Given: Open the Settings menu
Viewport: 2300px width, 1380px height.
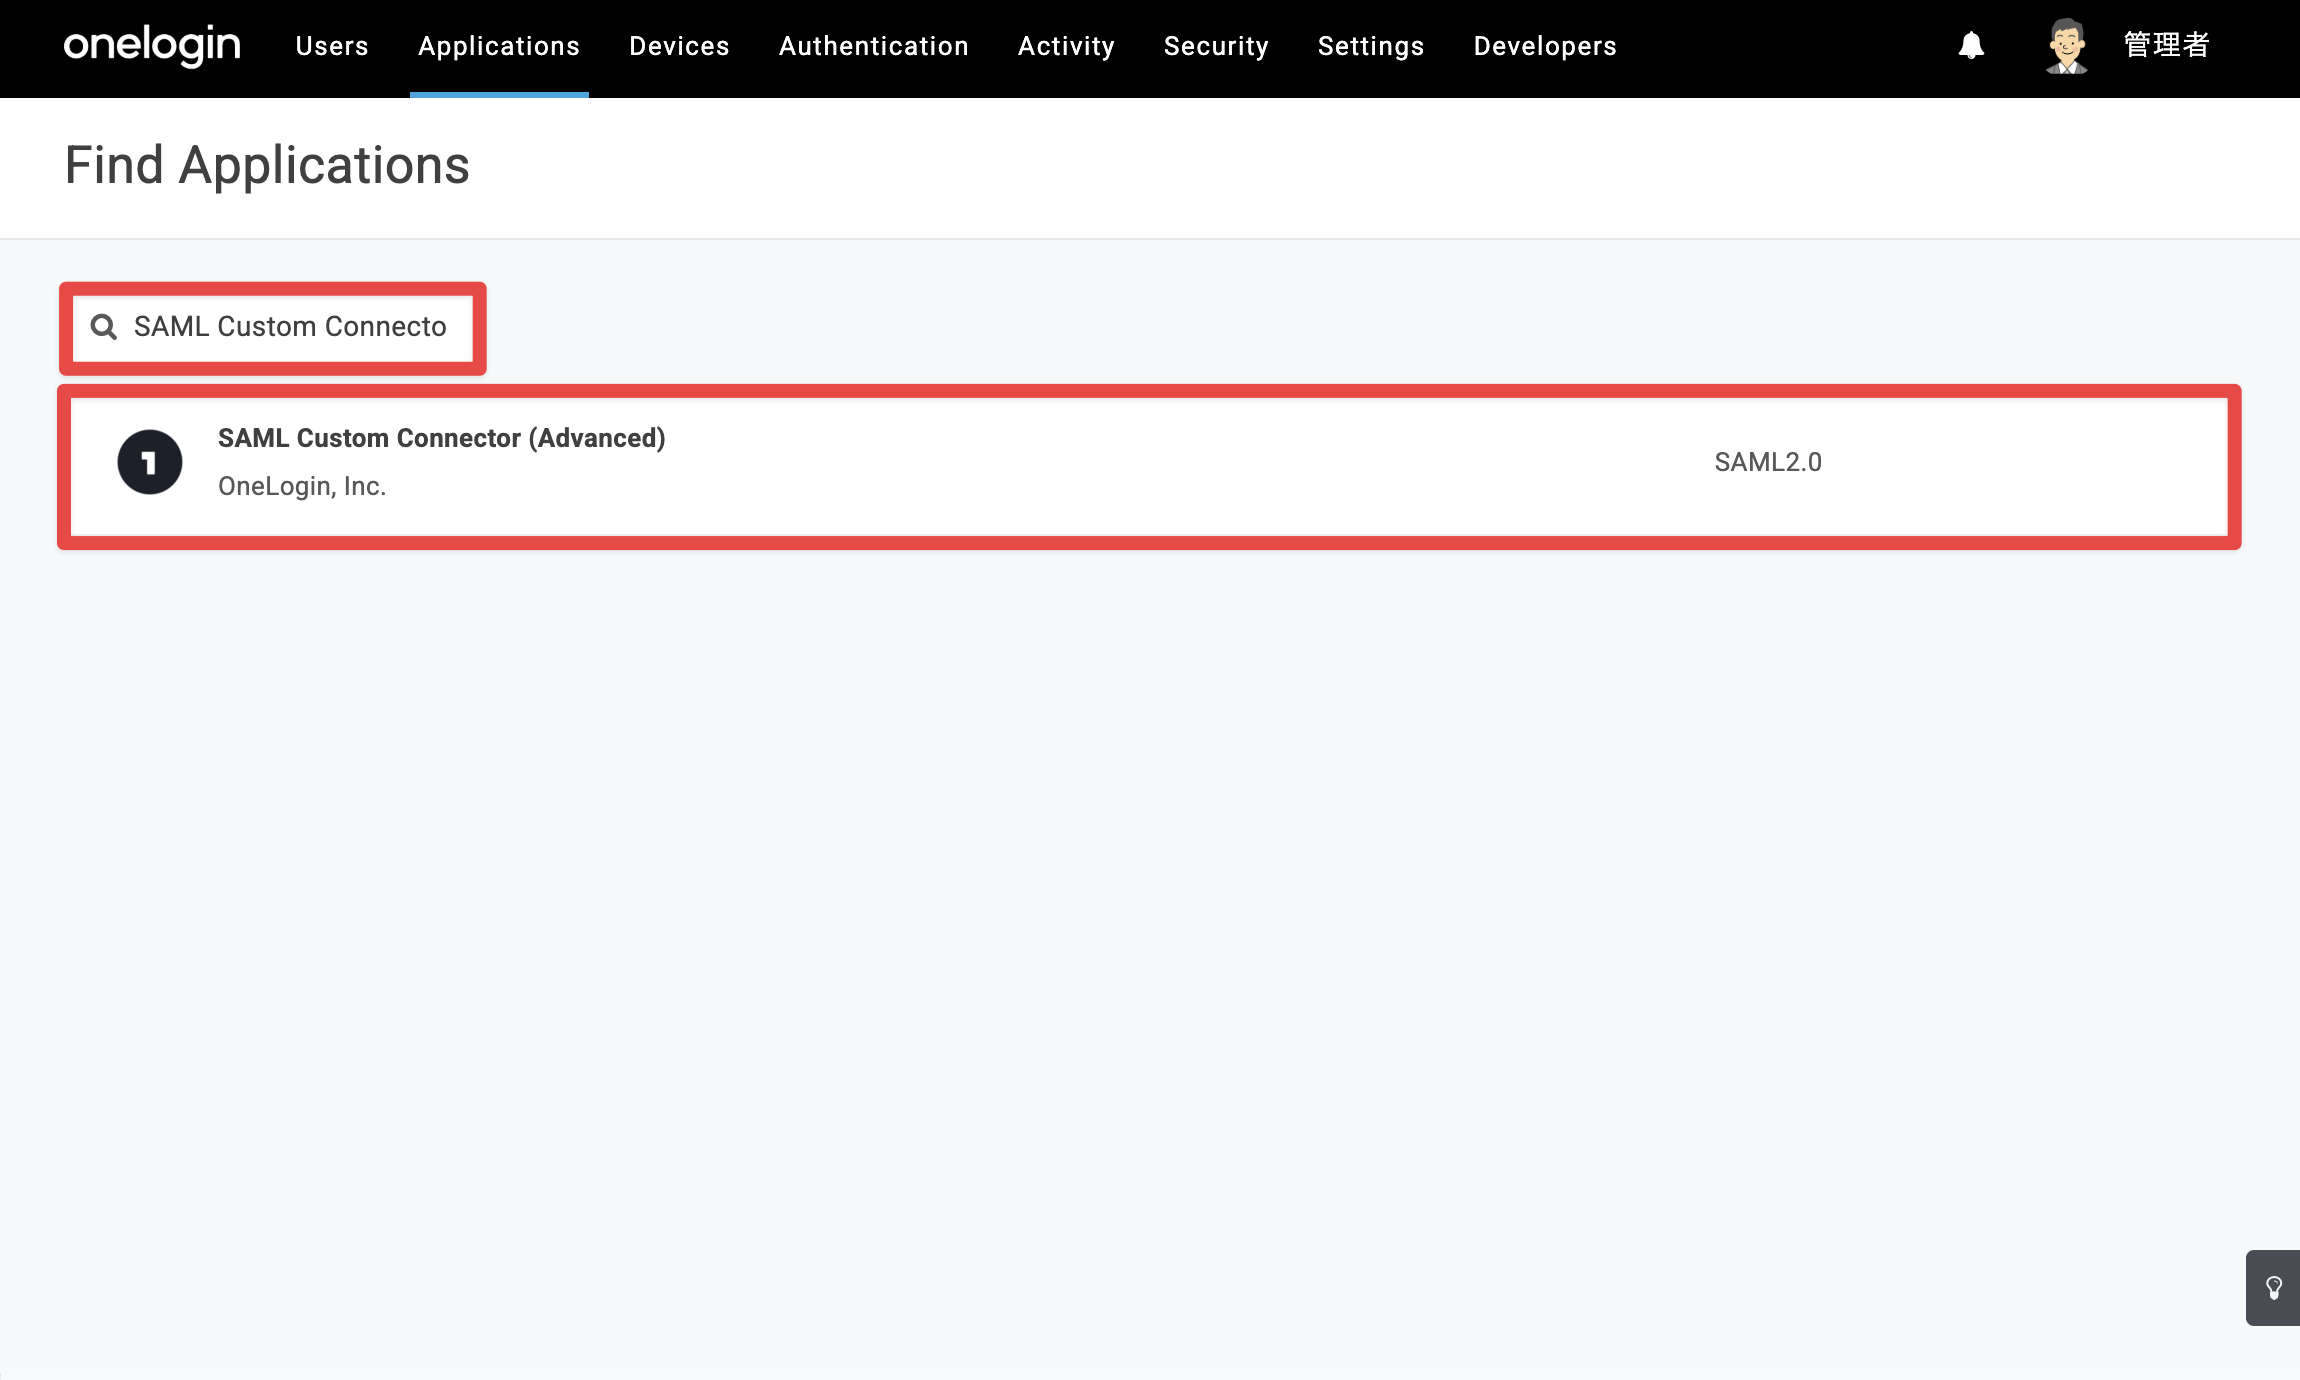Looking at the screenshot, I should coord(1371,46).
